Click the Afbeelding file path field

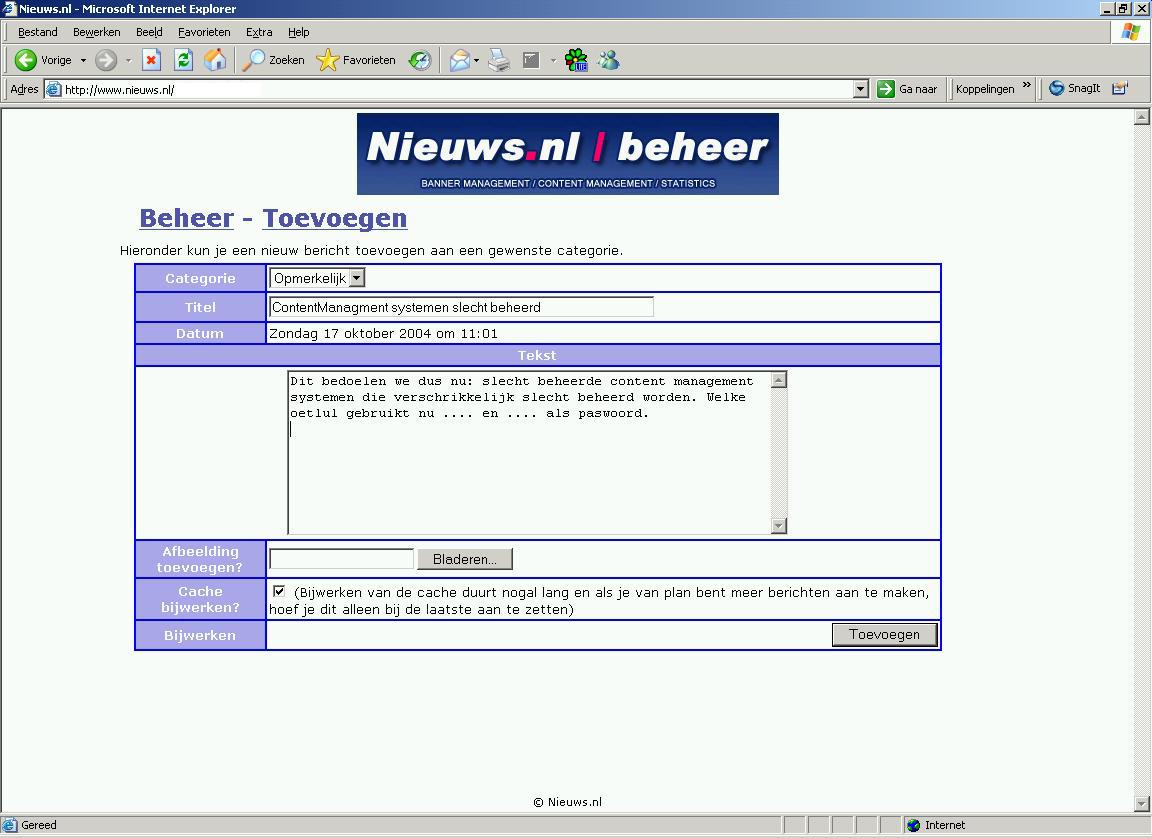342,558
